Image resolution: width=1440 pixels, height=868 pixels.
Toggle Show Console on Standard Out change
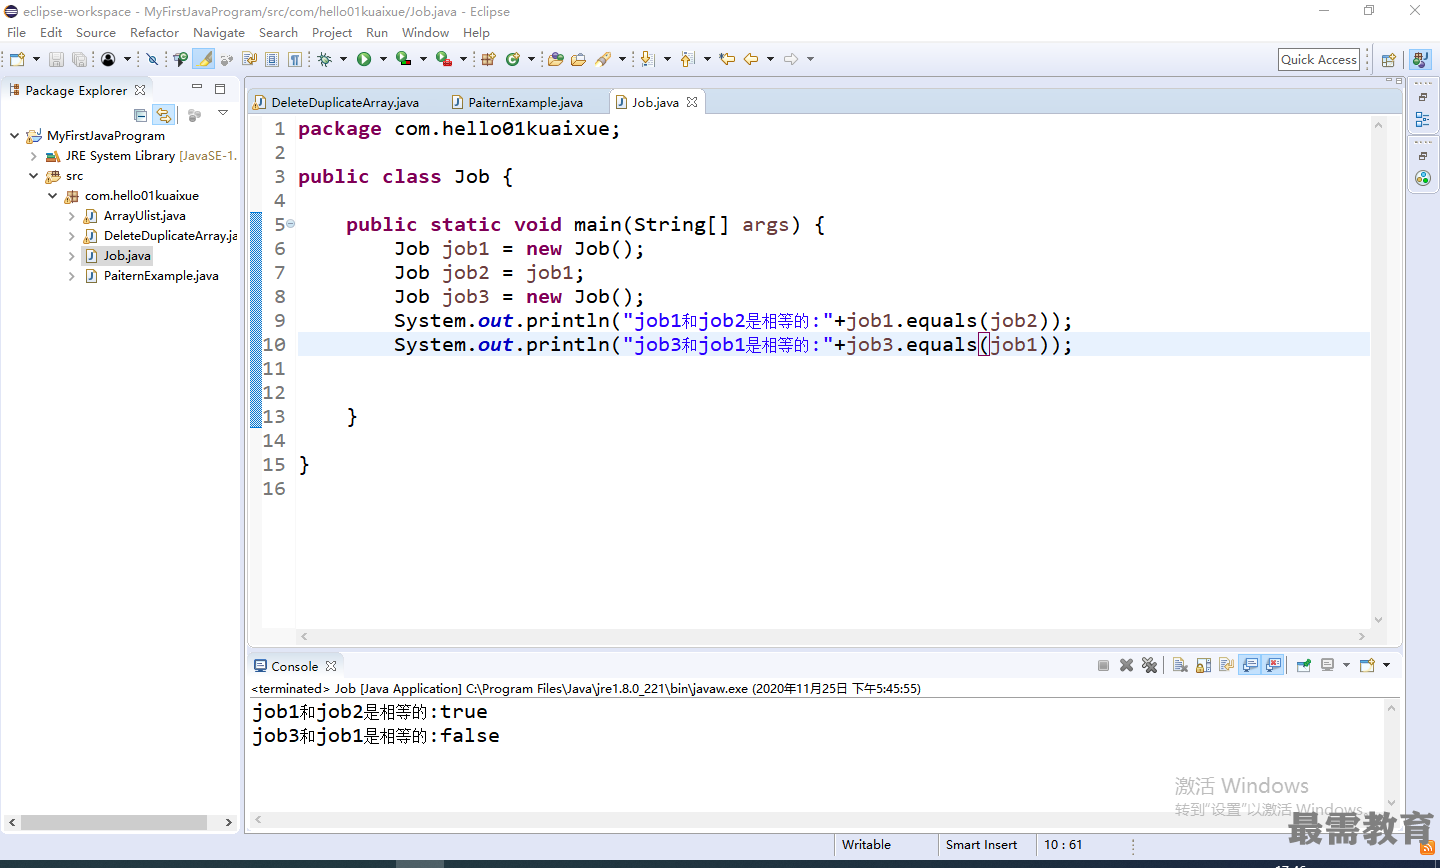pyautogui.click(x=1250, y=665)
